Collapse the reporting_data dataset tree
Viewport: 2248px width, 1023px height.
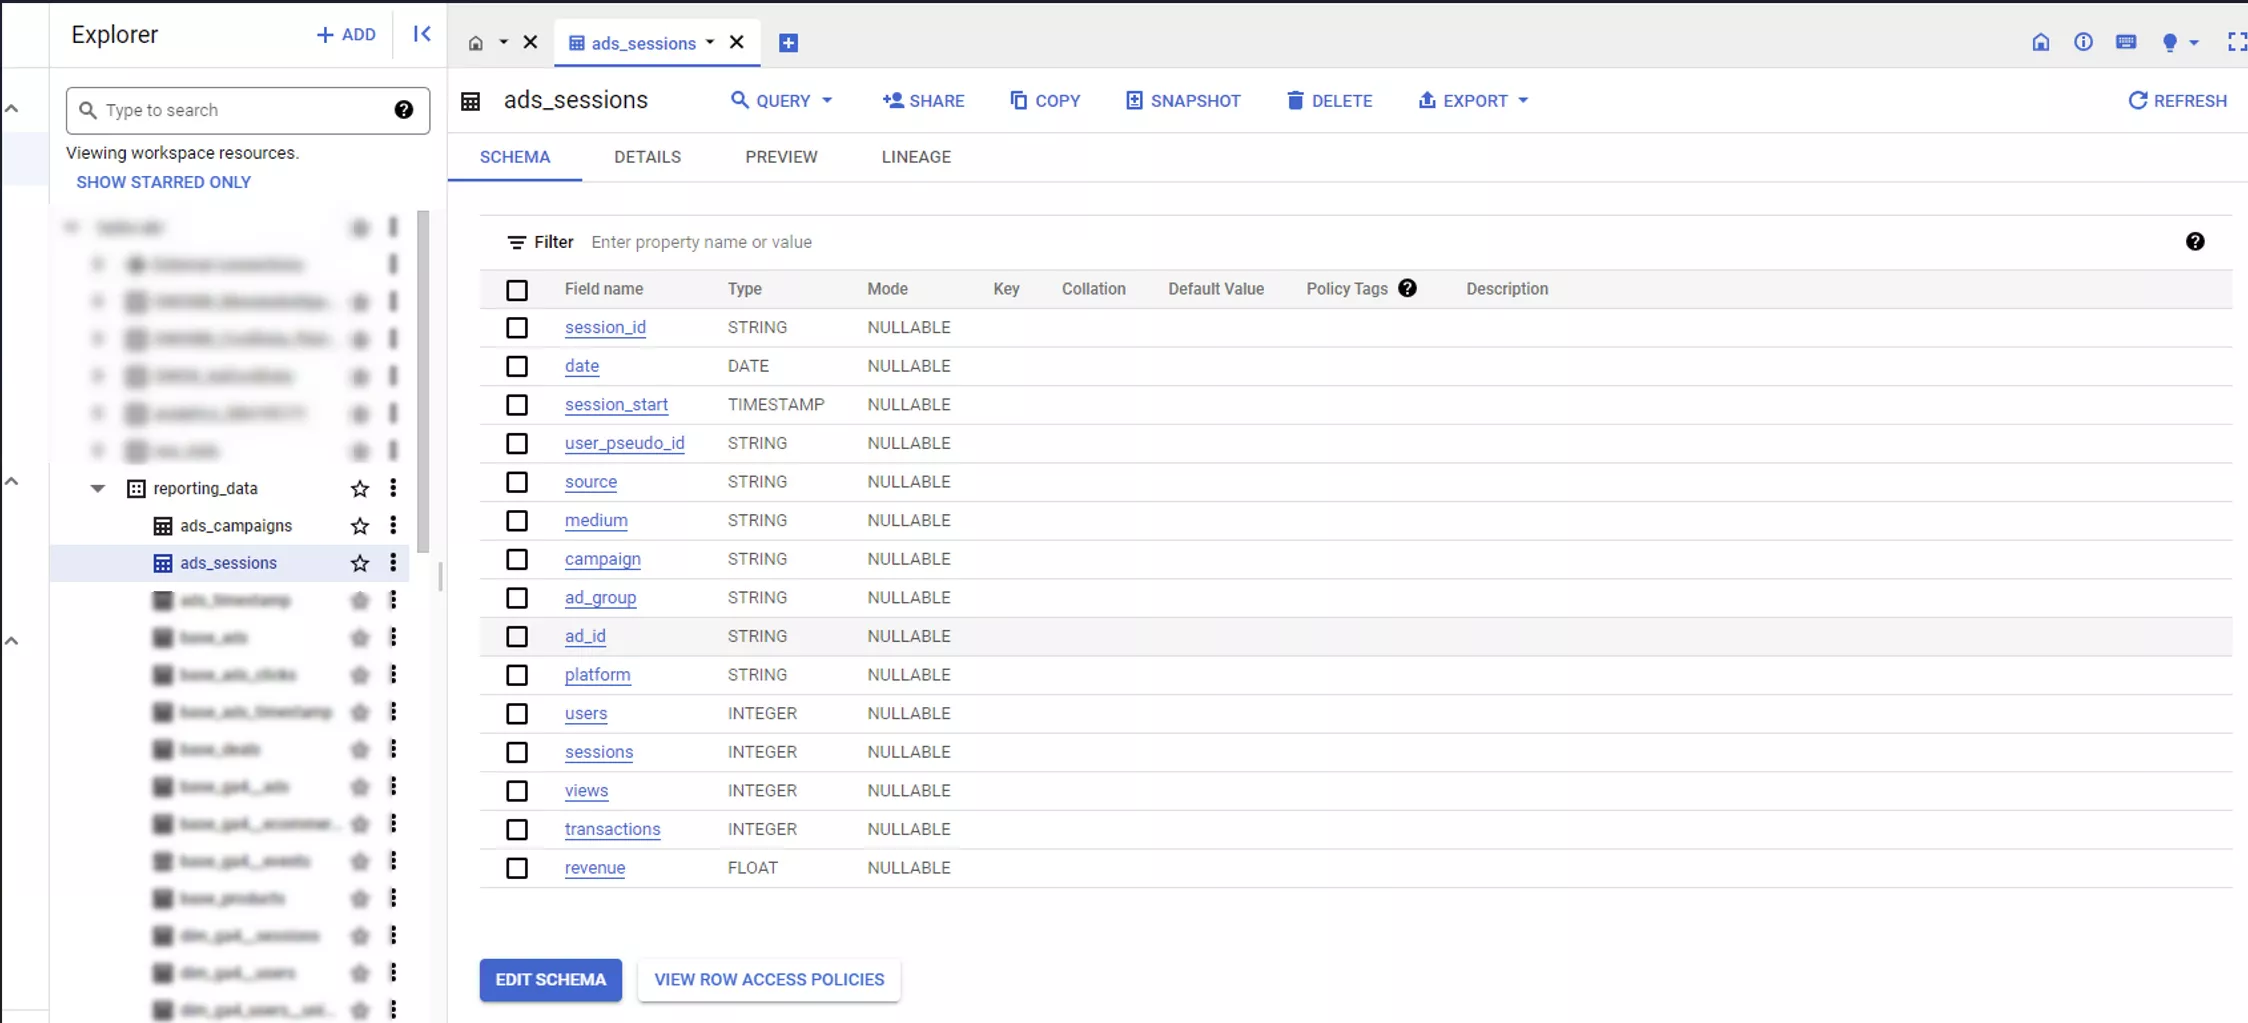[x=97, y=488]
